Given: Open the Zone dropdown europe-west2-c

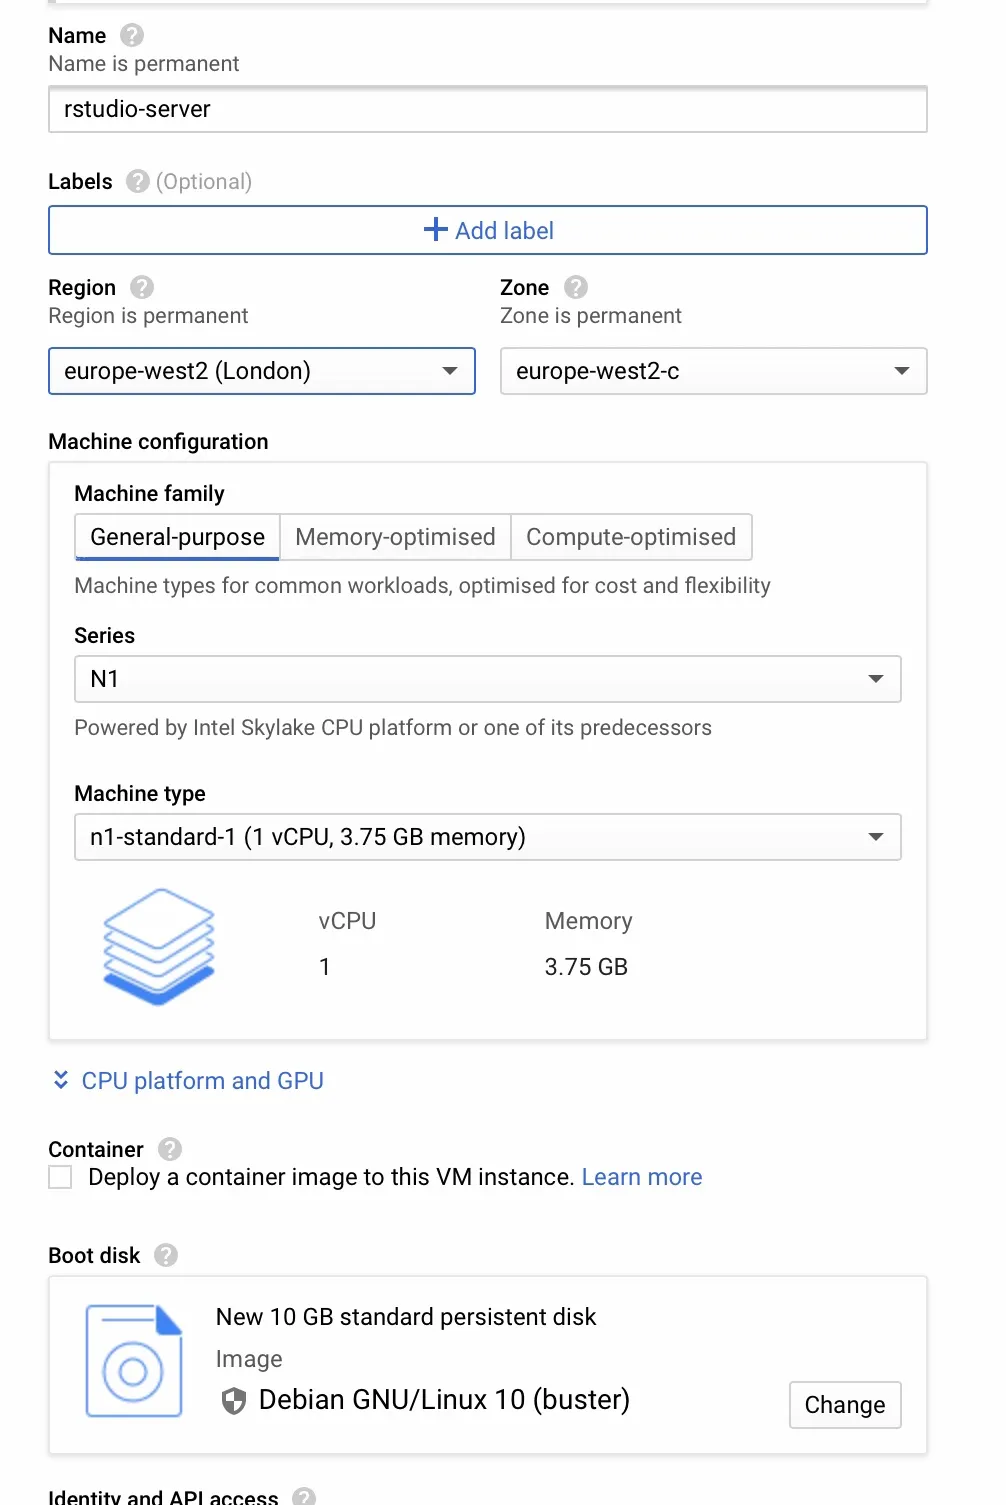Looking at the screenshot, I should (x=714, y=371).
